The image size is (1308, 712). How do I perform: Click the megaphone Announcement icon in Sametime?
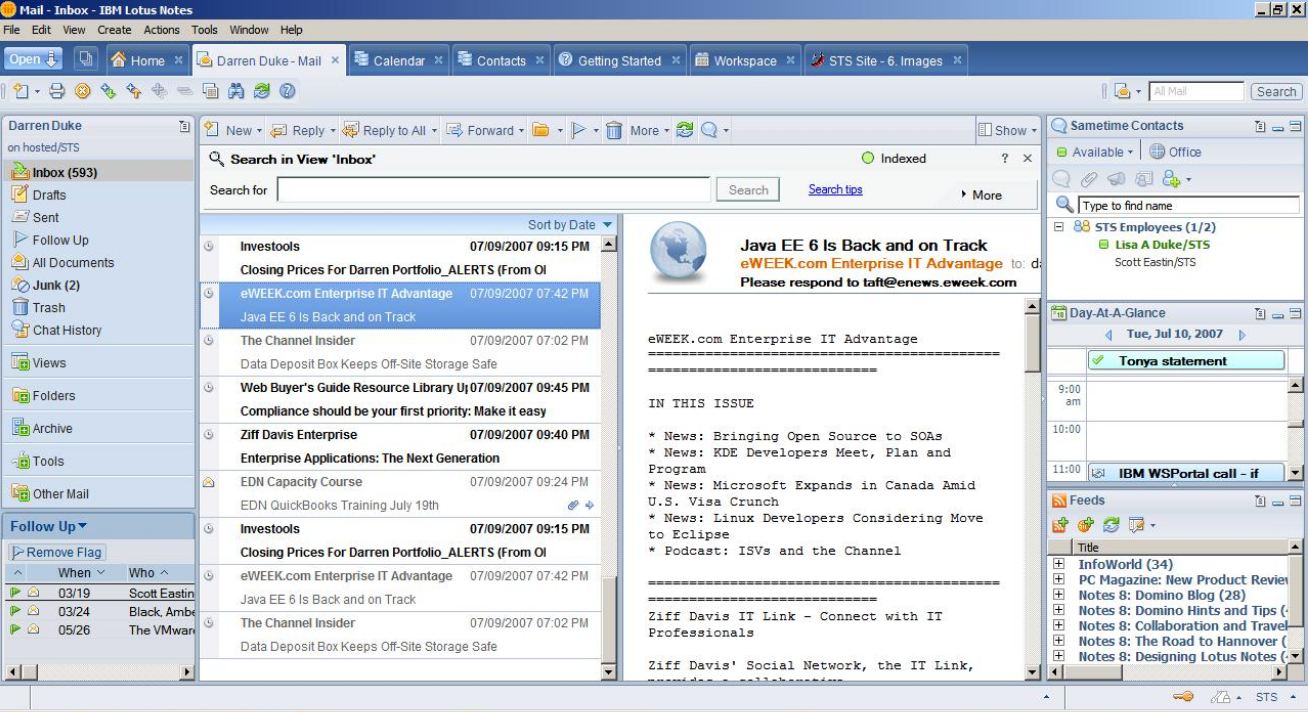pos(1116,179)
